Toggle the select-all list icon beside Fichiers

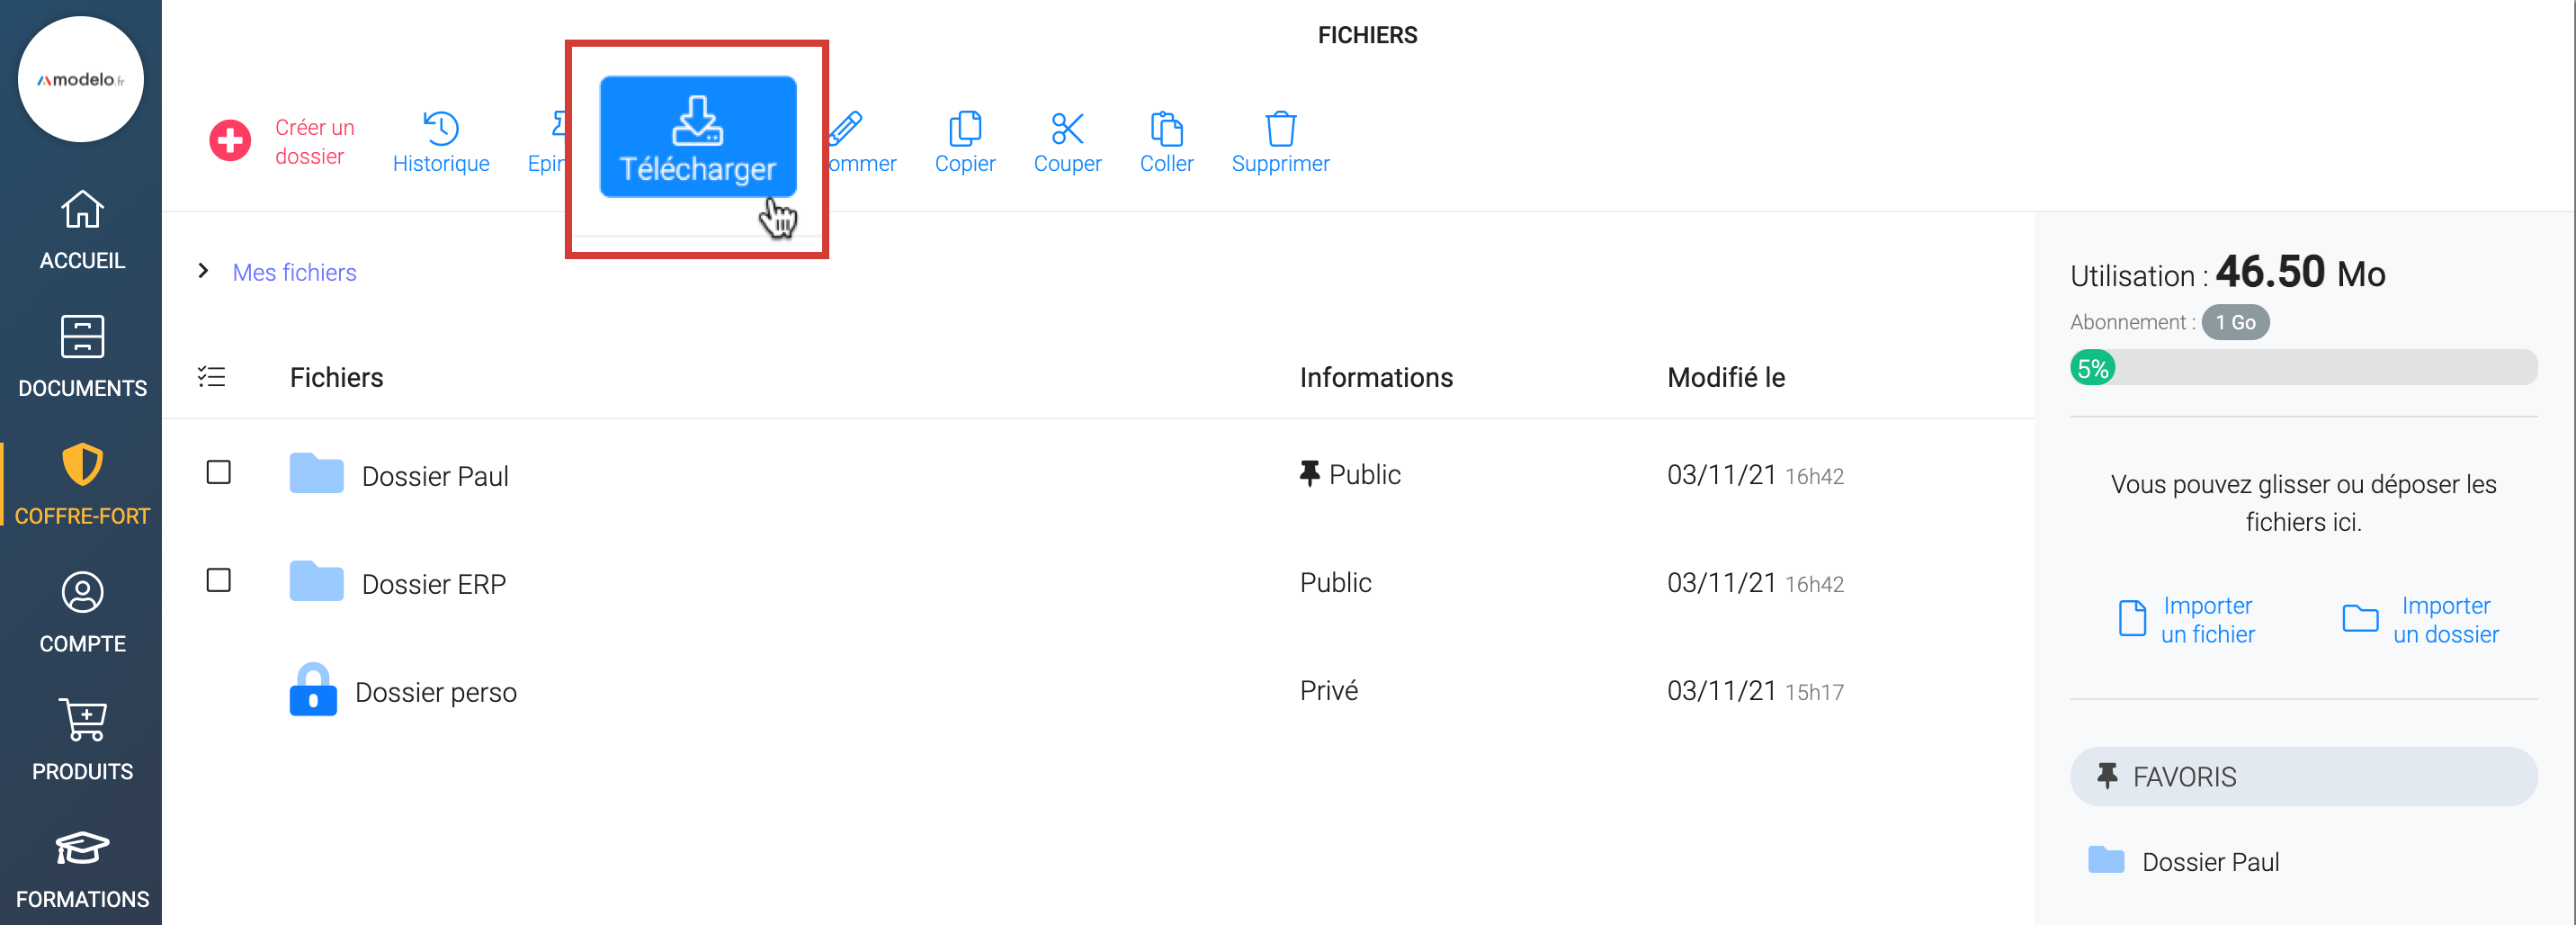click(211, 377)
